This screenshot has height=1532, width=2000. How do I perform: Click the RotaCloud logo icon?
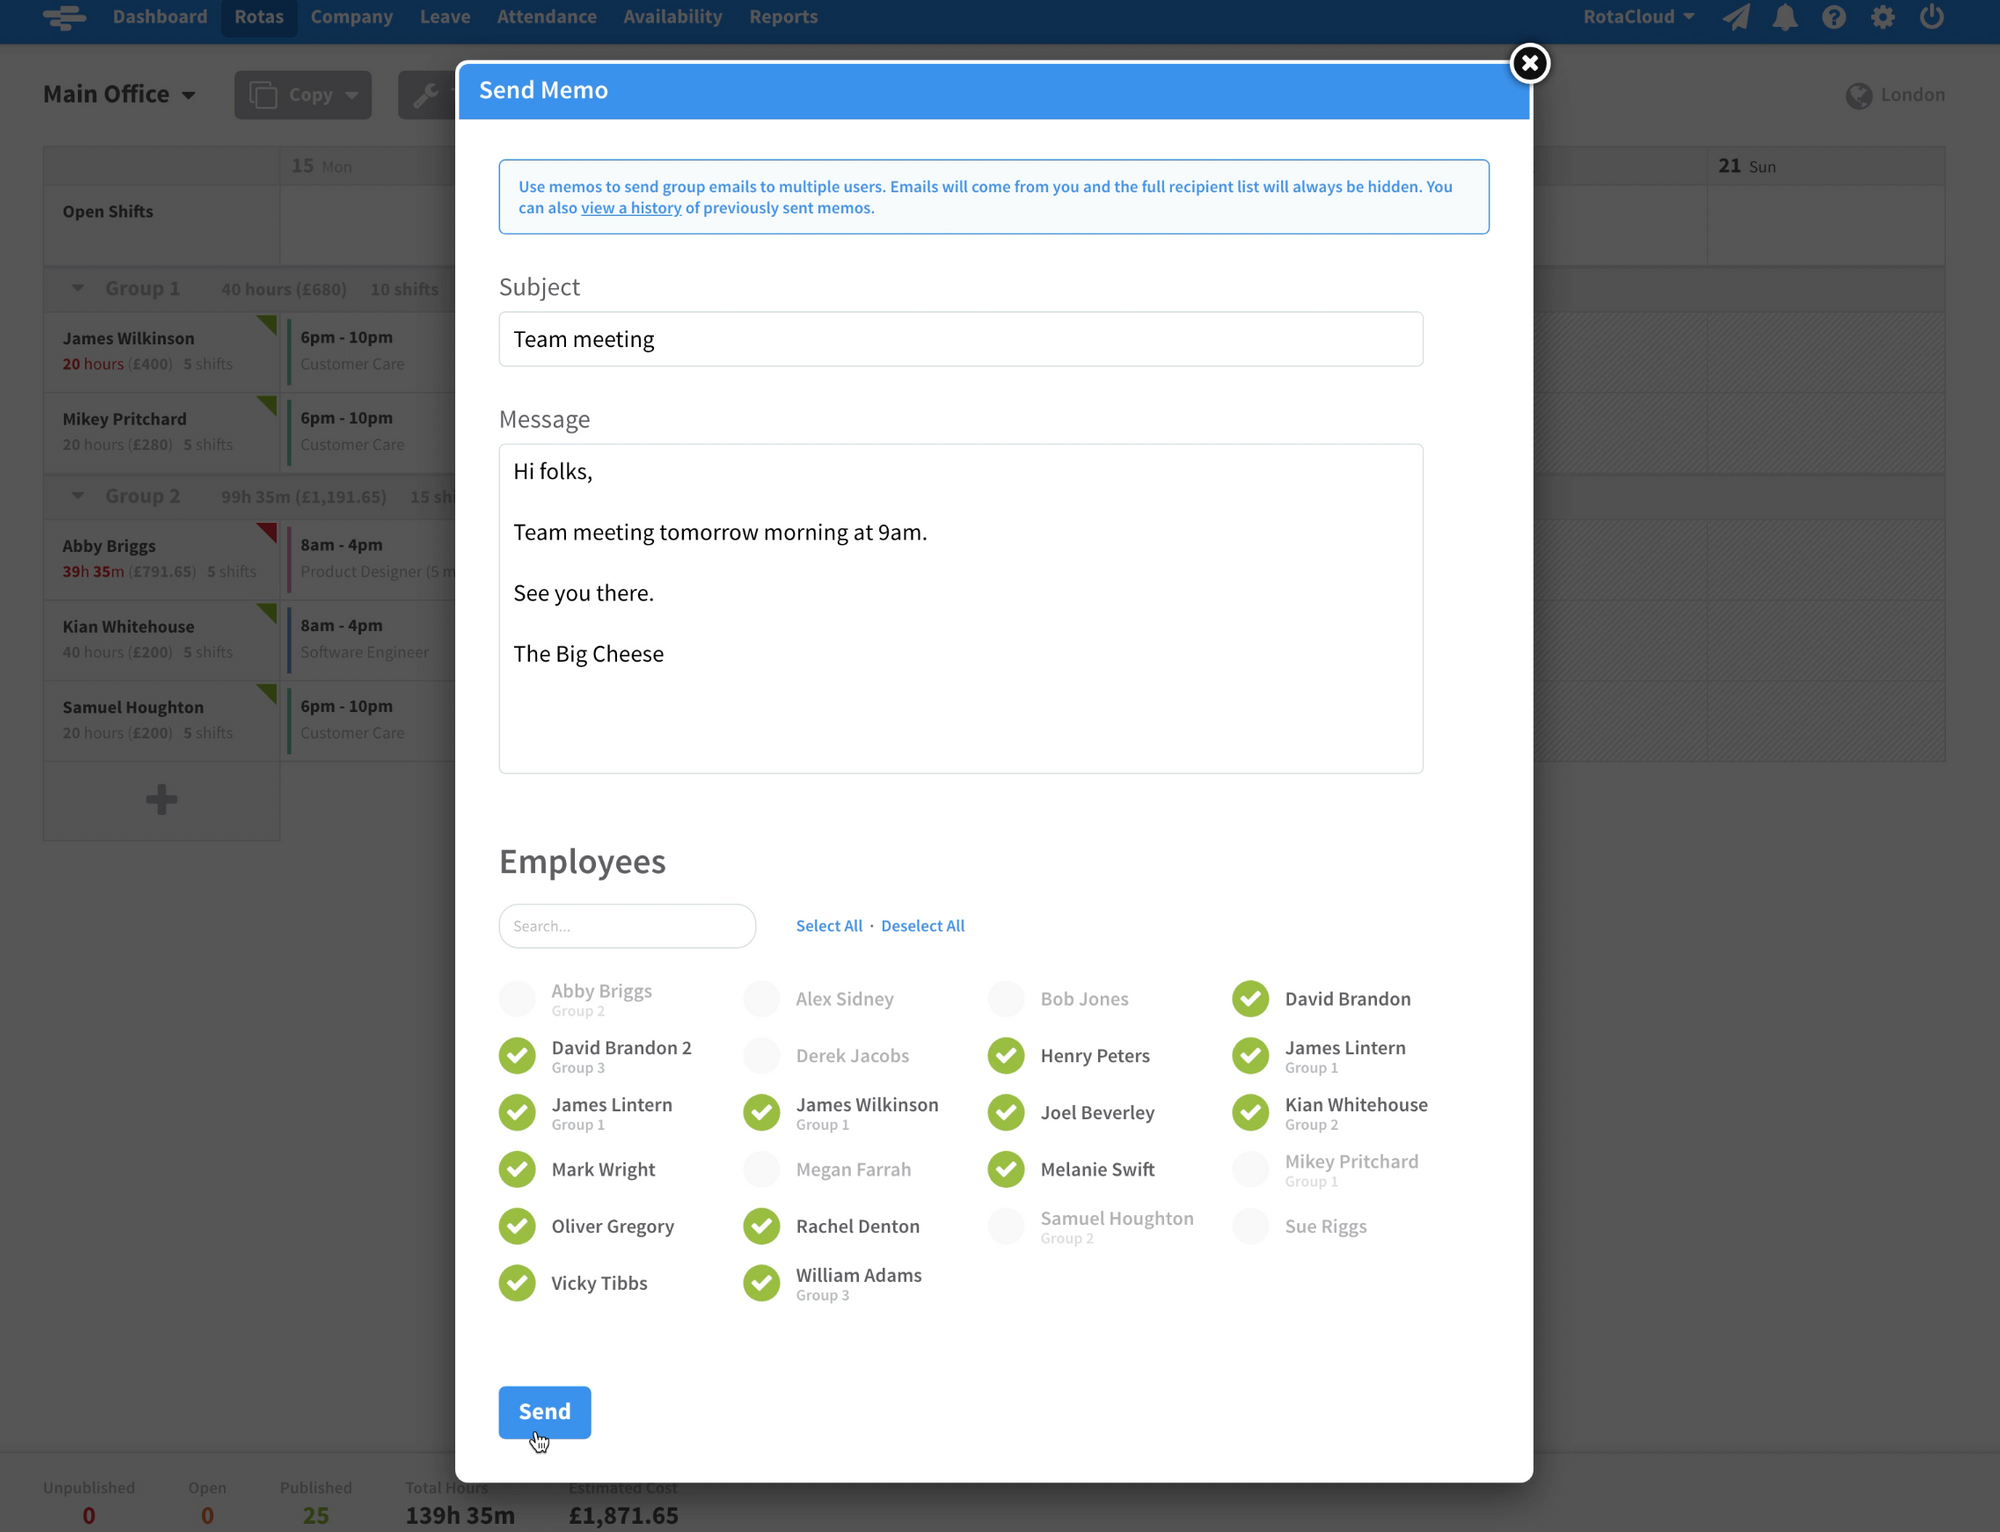pyautogui.click(x=65, y=17)
